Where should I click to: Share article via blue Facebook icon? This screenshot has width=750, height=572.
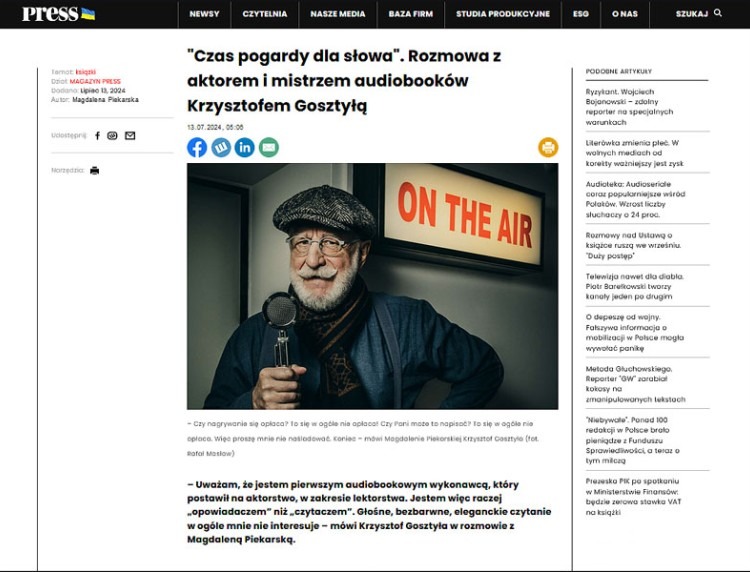[197, 147]
